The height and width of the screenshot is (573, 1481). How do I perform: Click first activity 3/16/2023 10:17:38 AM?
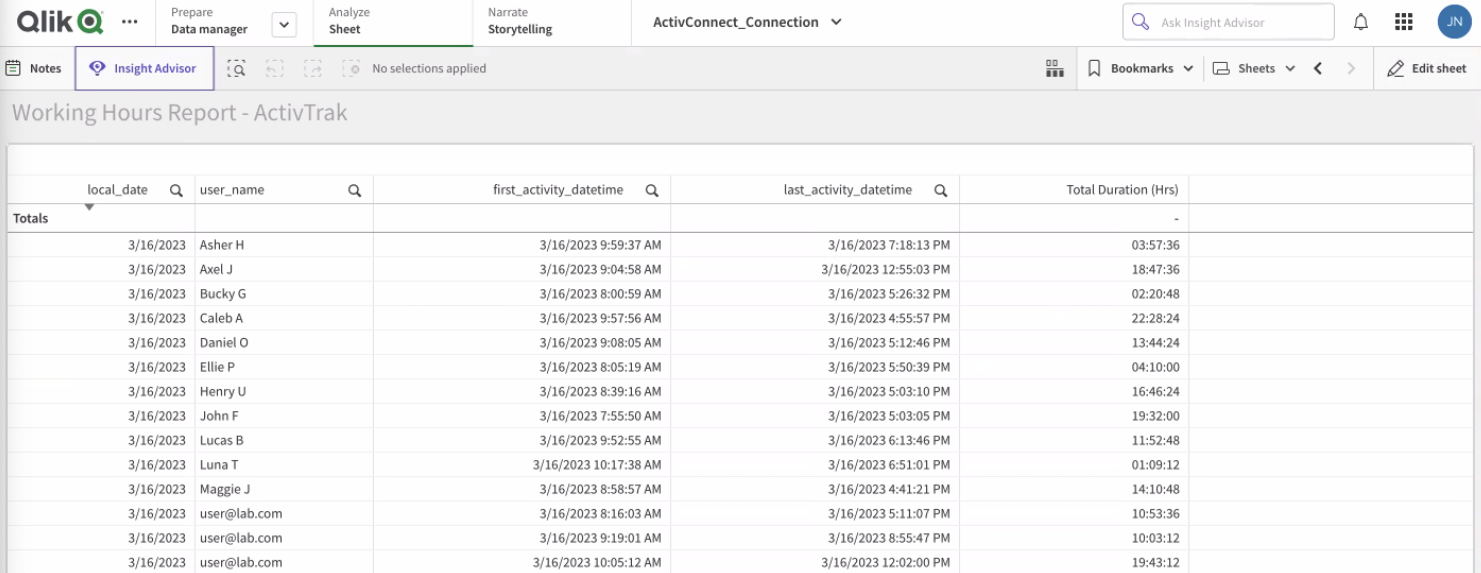[x=597, y=465]
